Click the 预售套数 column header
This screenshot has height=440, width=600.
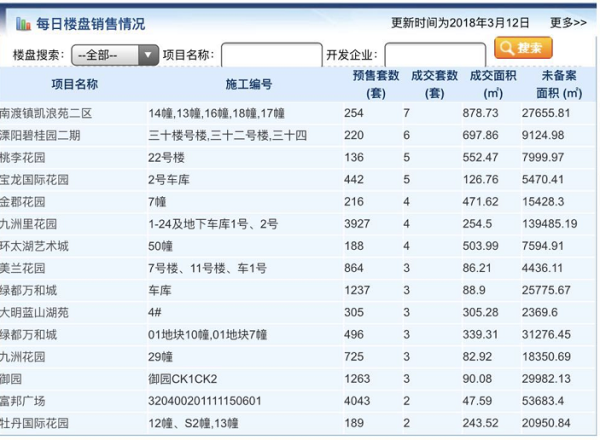pyautogui.click(x=376, y=84)
